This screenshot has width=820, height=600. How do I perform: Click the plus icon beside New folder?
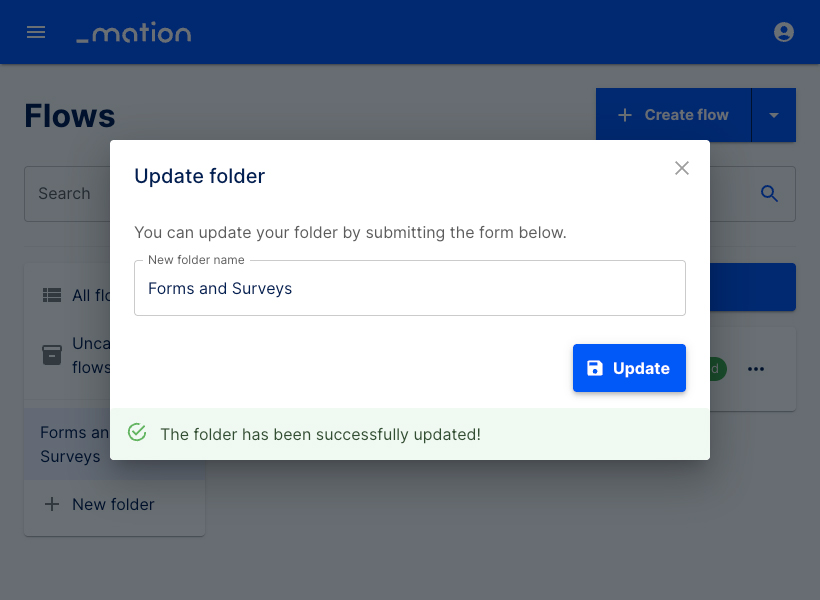51,504
